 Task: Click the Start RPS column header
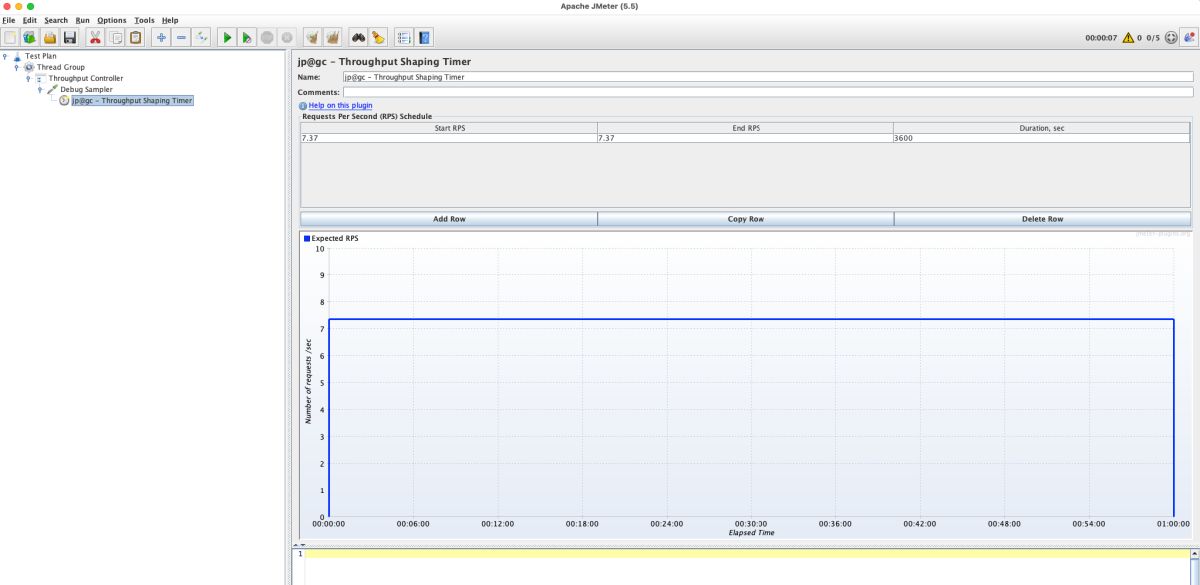tap(449, 128)
